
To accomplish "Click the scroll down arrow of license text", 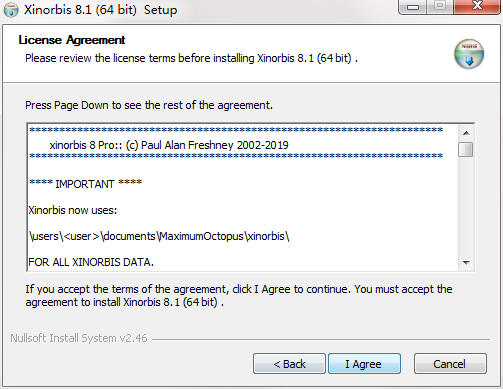I will click(466, 263).
